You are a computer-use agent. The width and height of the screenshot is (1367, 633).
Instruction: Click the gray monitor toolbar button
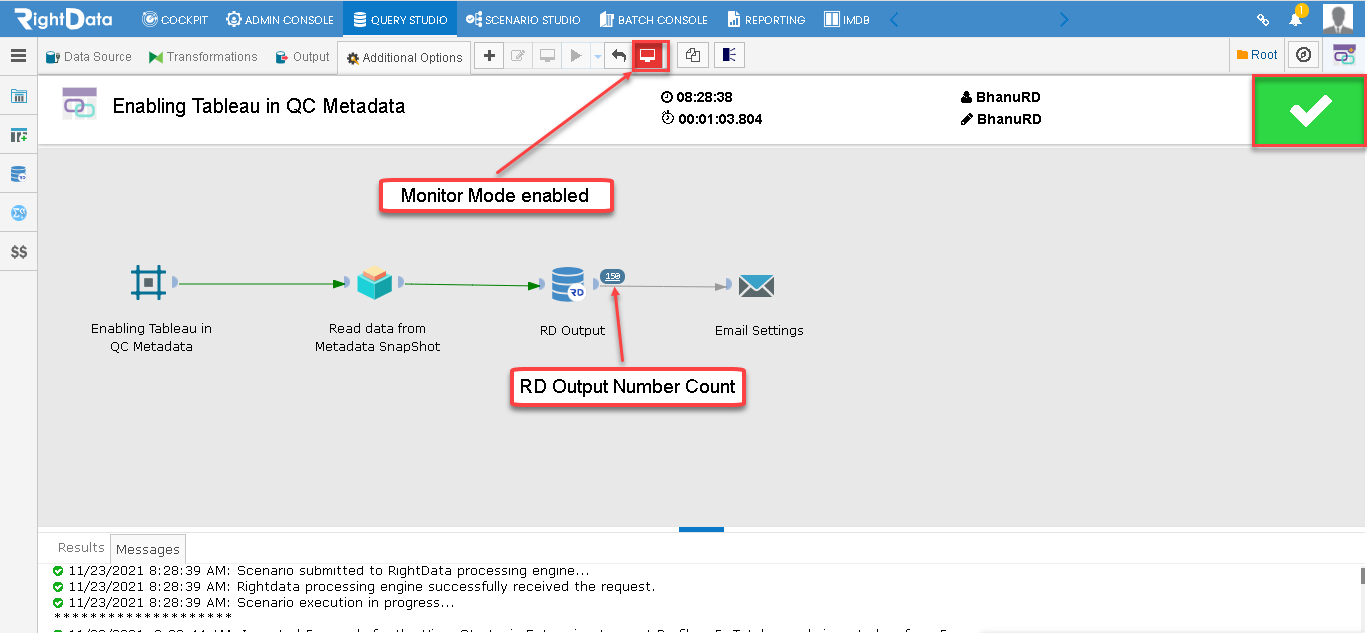pos(547,56)
